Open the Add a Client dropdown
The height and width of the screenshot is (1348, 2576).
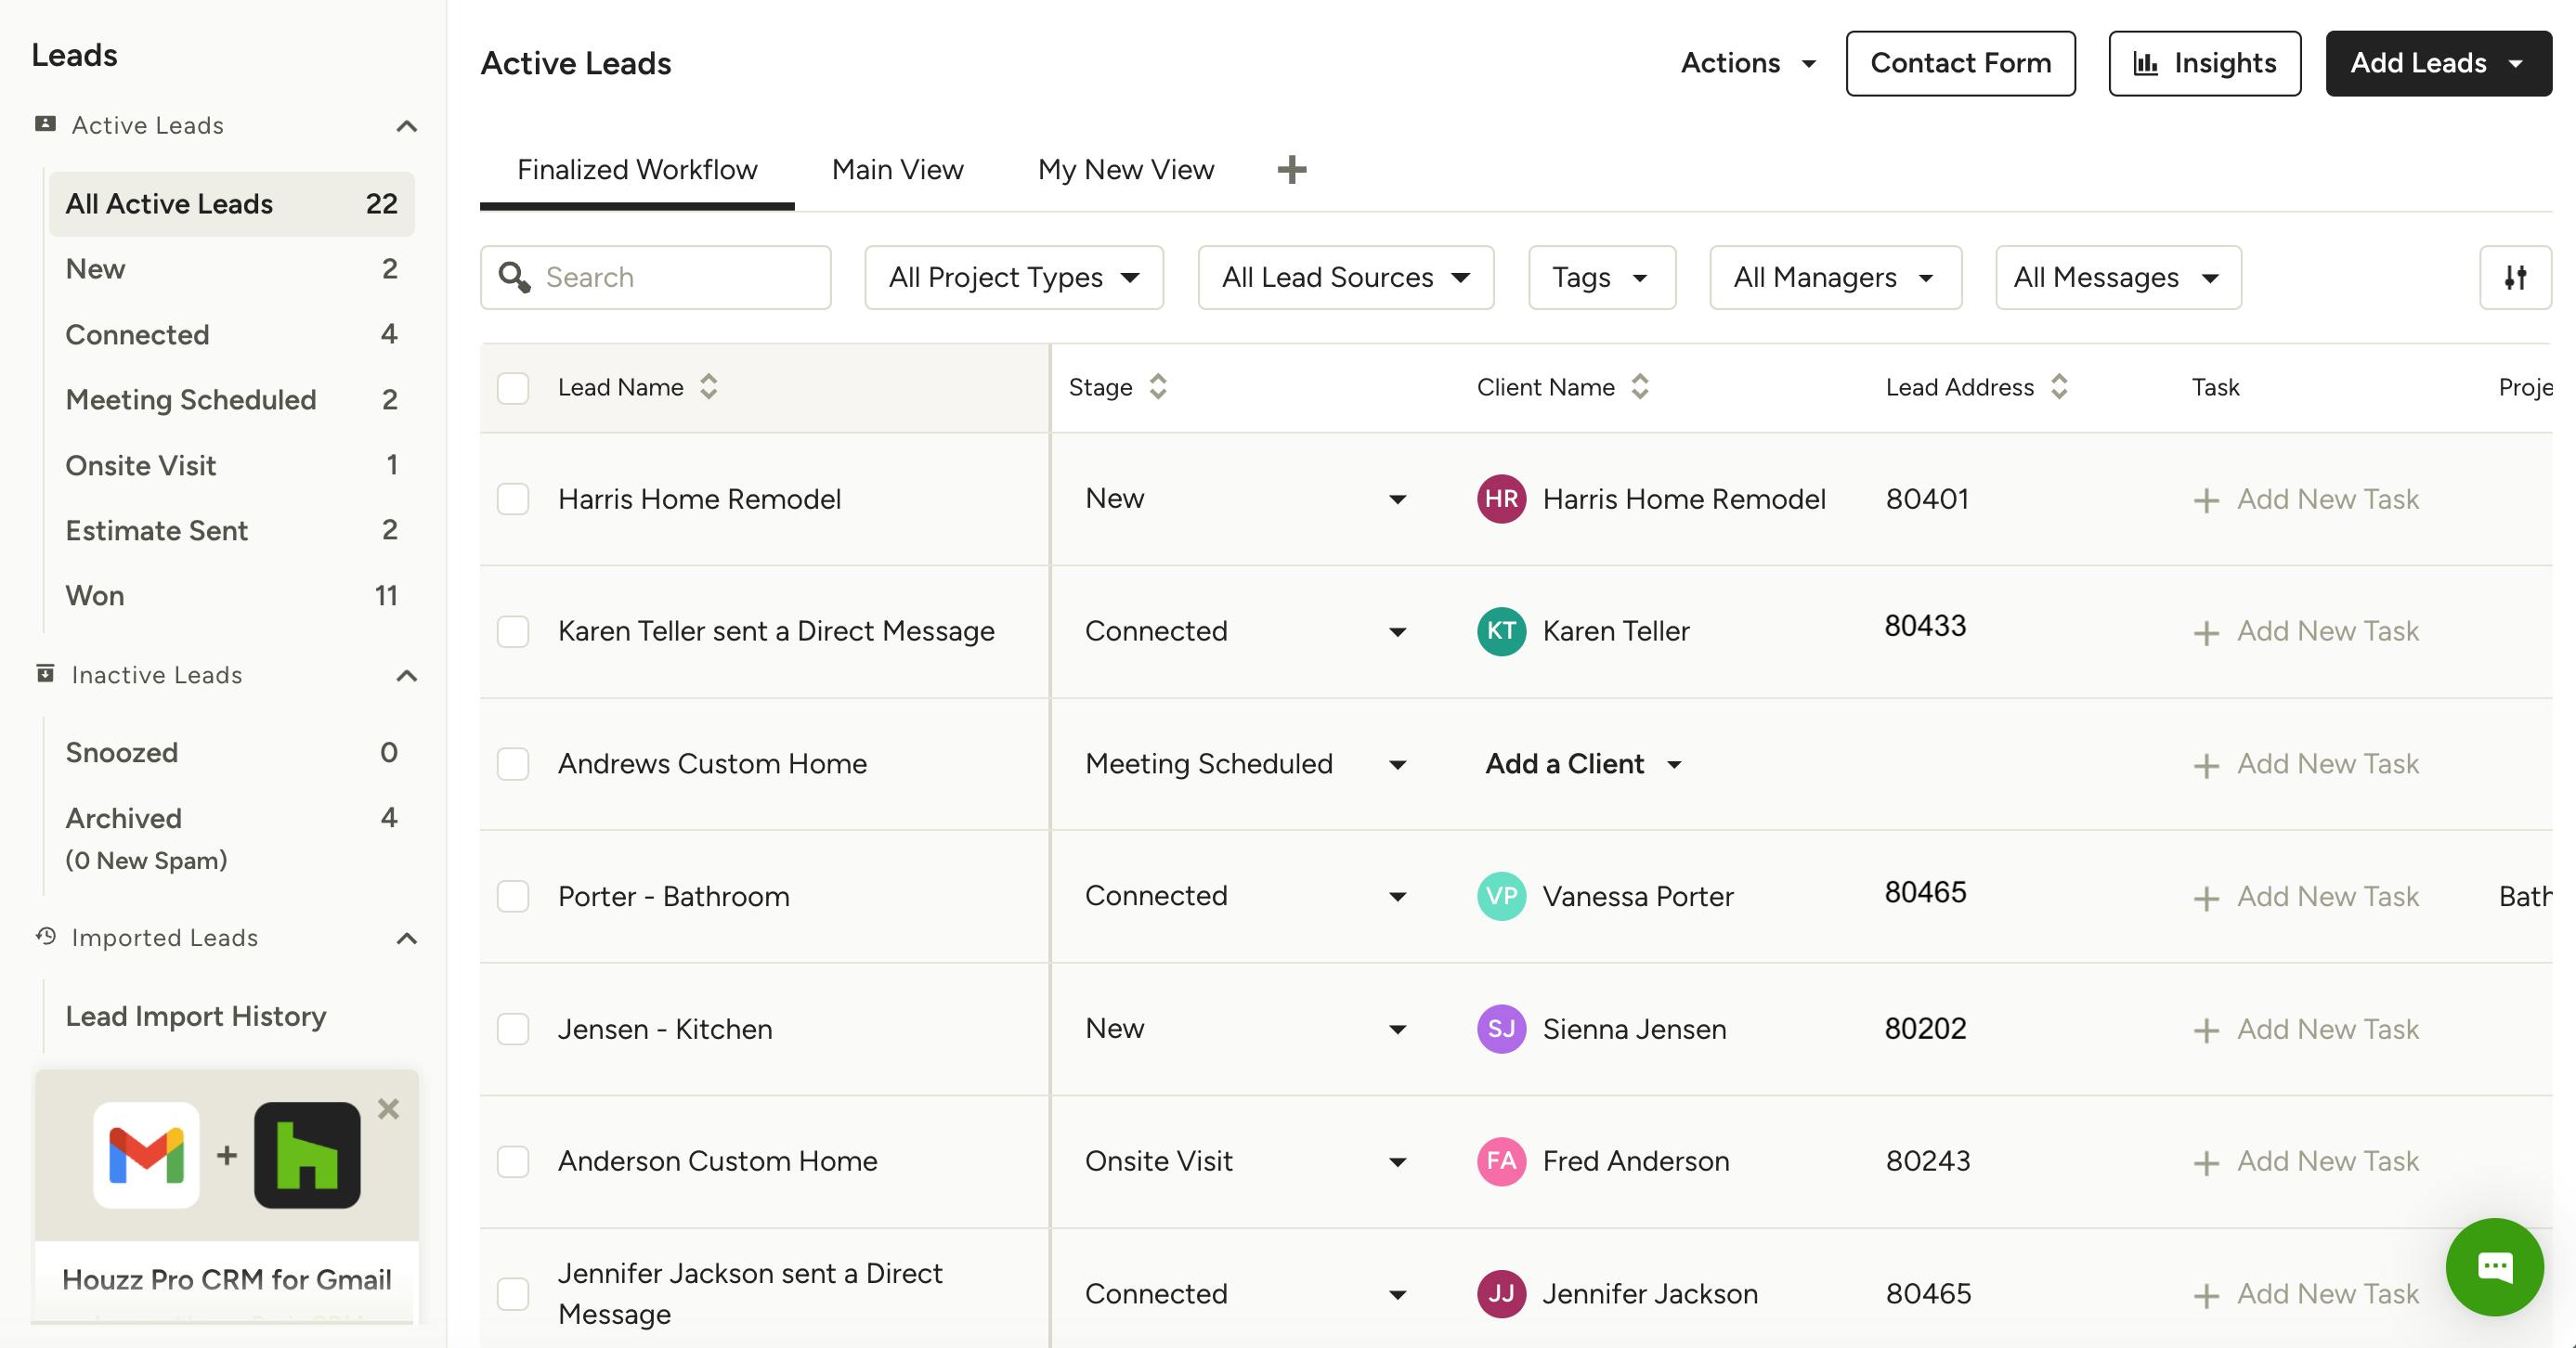click(1582, 764)
